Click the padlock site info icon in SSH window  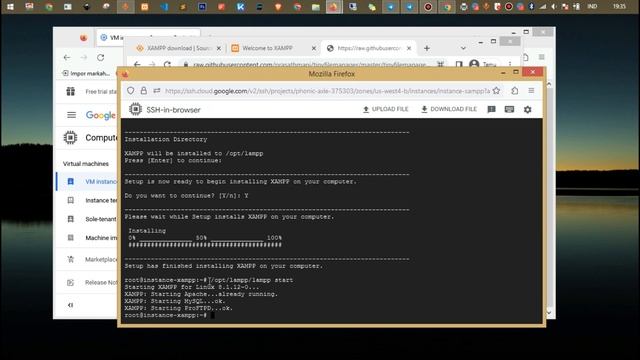[x=144, y=91]
